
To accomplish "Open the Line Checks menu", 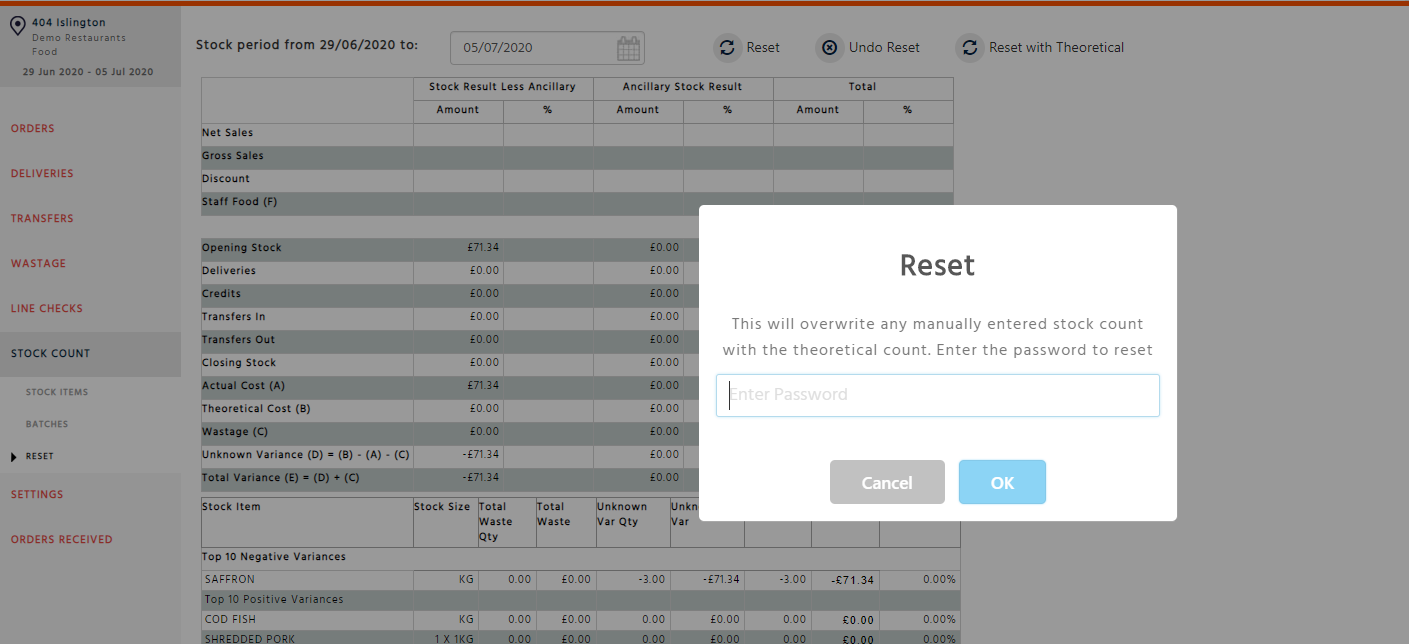I will (47, 309).
